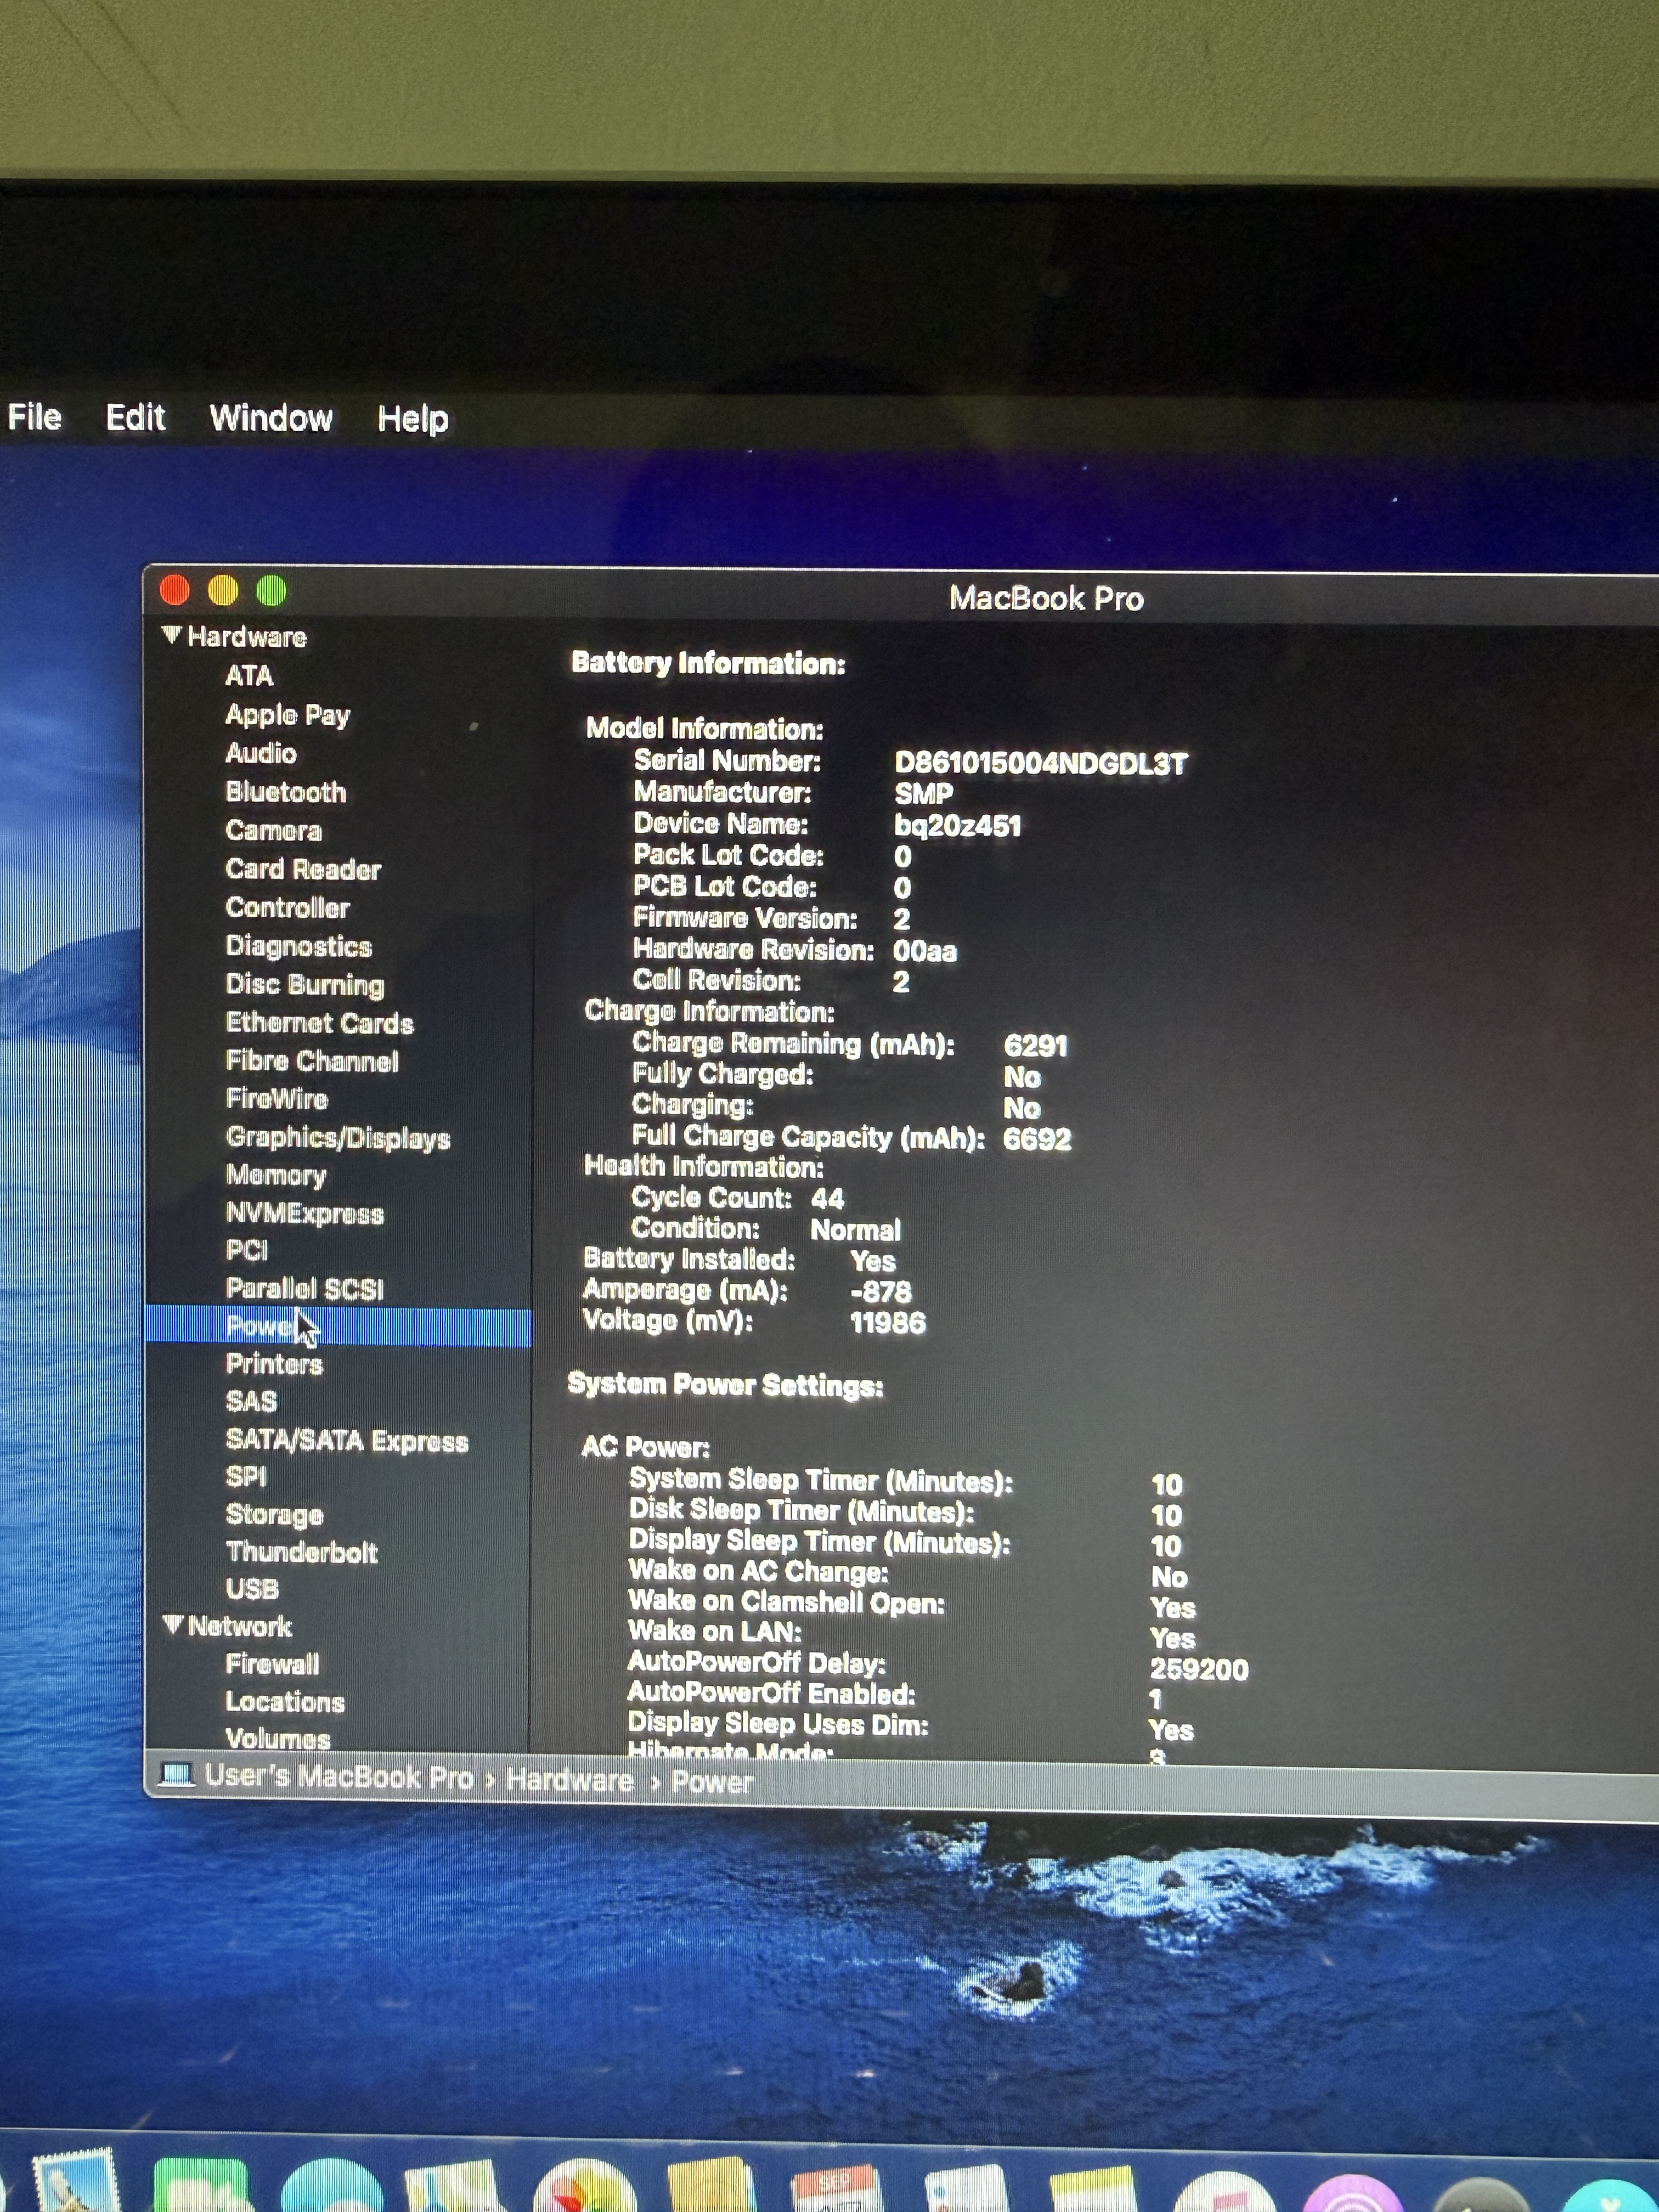
Task: Select FireWire in the sidebar
Action: (x=277, y=1098)
